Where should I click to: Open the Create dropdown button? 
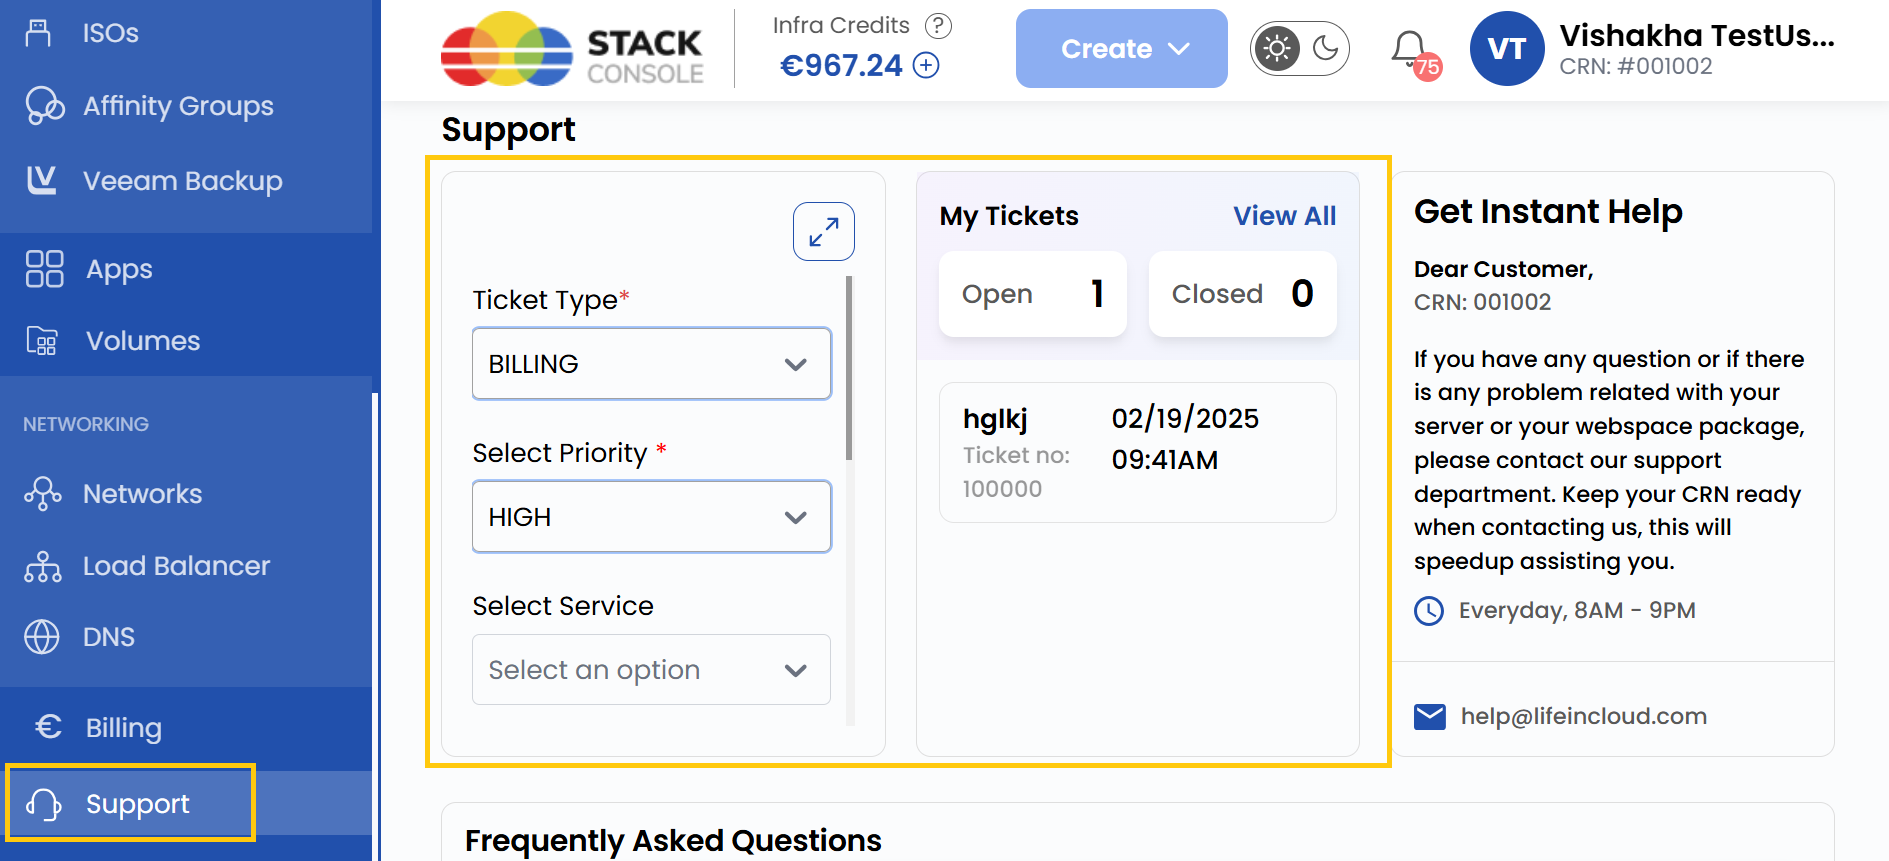[1121, 49]
